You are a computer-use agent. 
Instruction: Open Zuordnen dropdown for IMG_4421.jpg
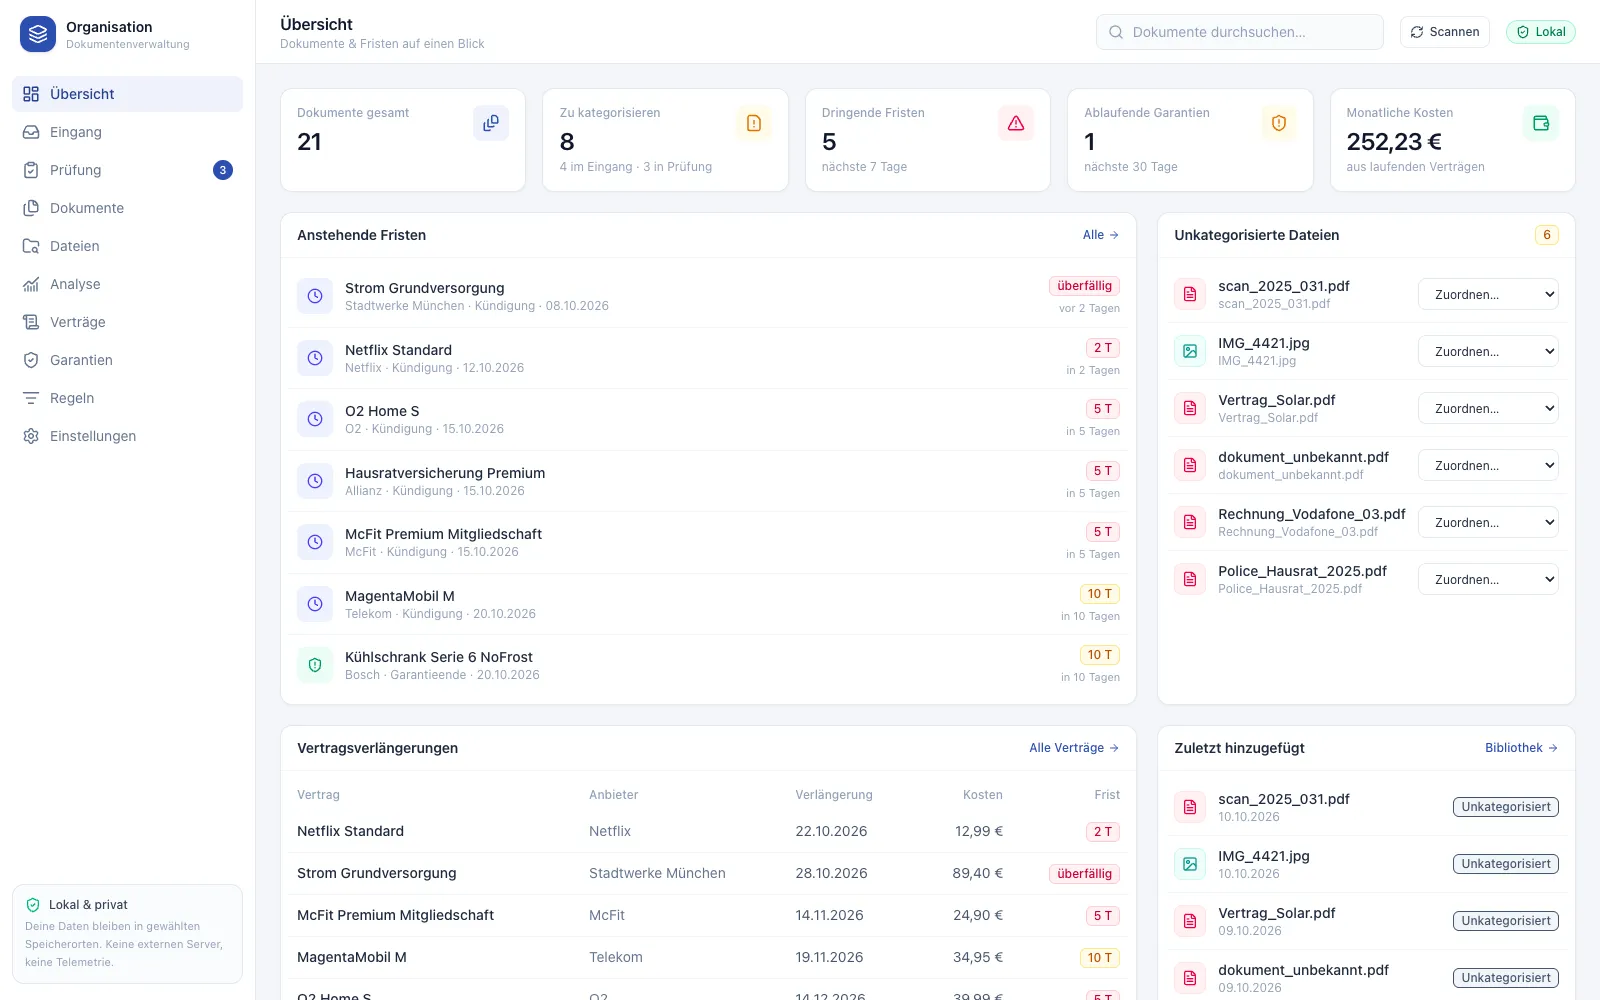point(1488,351)
